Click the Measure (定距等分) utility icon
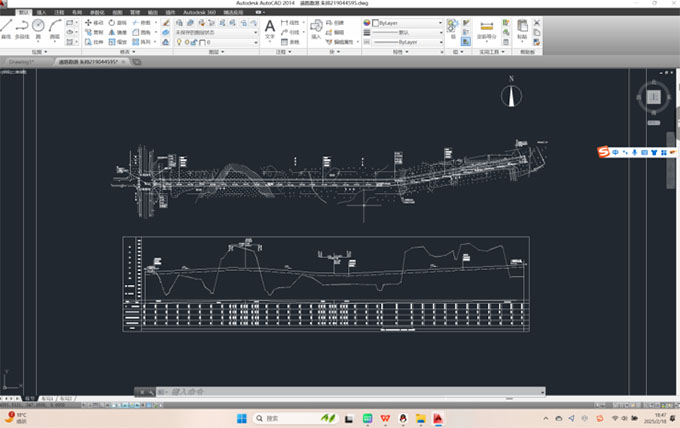The image size is (680, 428). point(485,28)
